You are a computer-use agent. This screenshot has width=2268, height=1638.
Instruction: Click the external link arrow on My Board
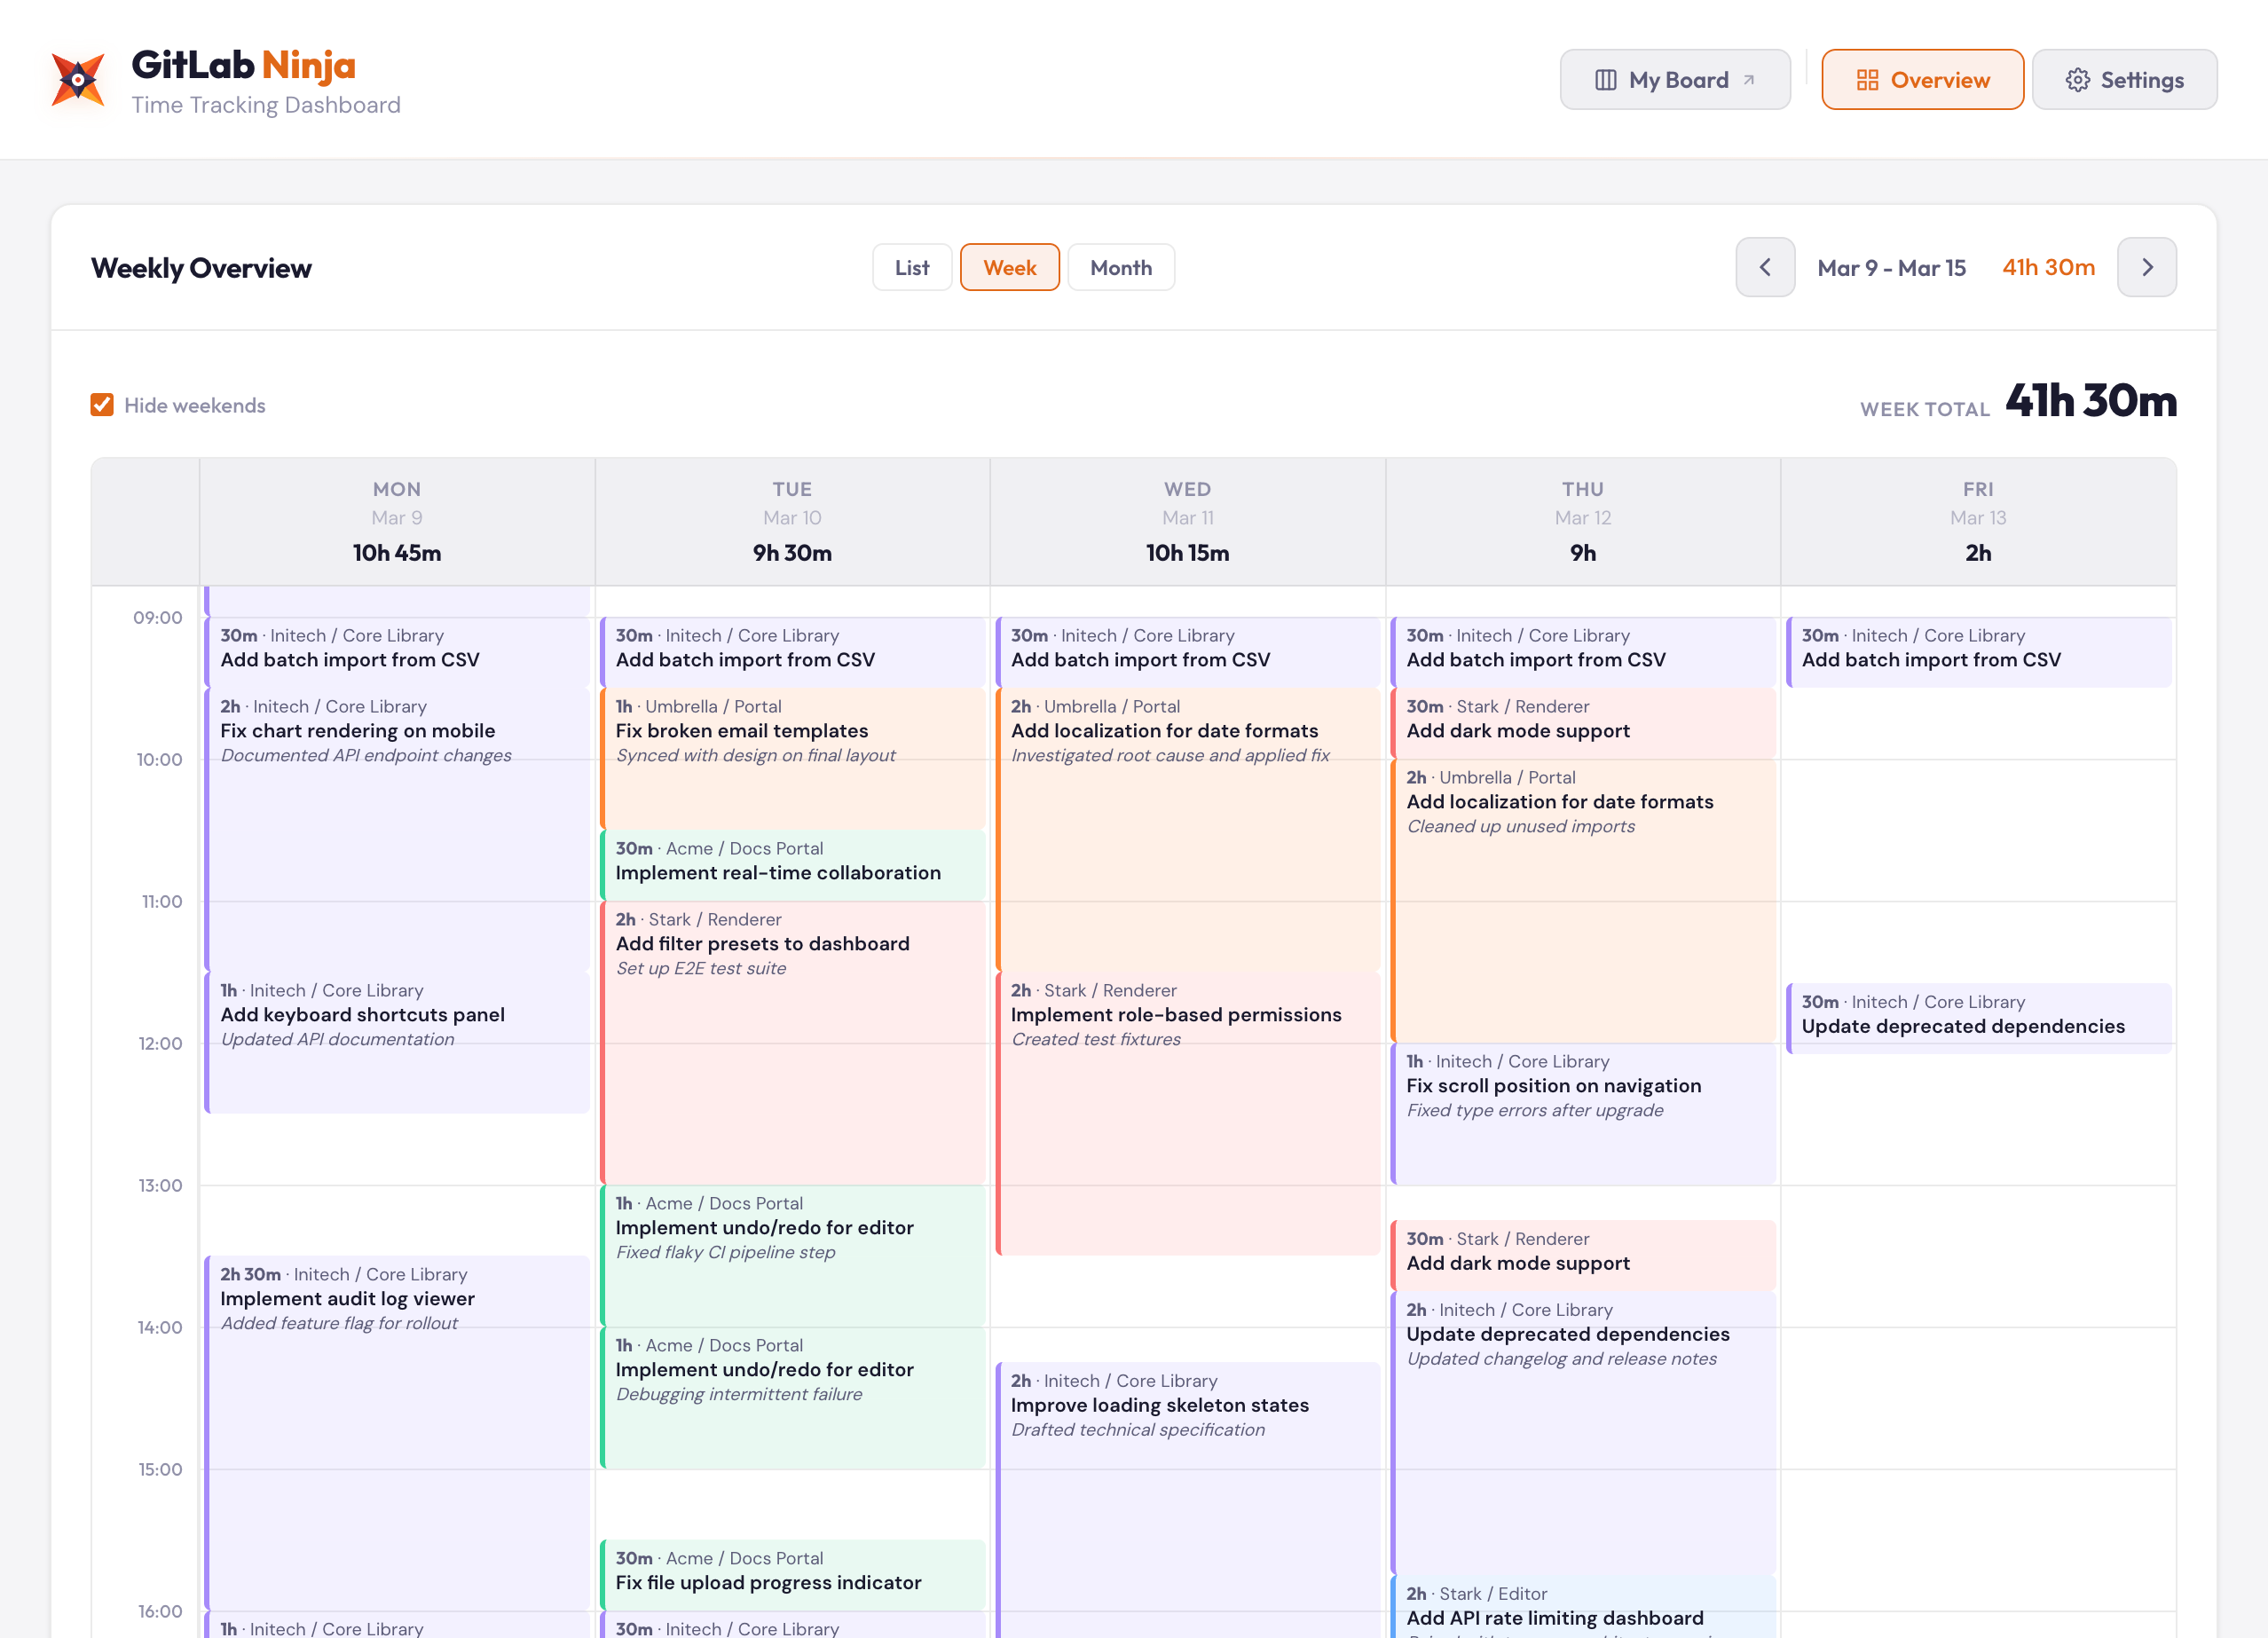[1749, 76]
